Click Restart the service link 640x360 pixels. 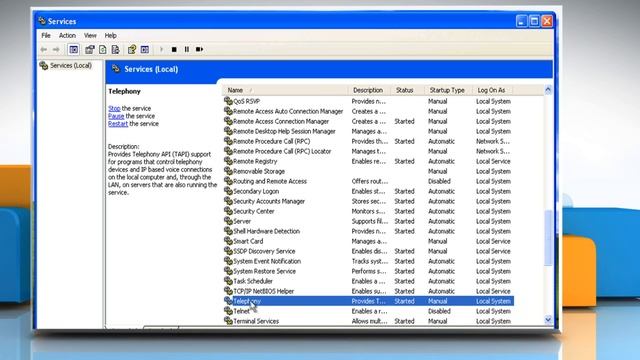[118, 124]
